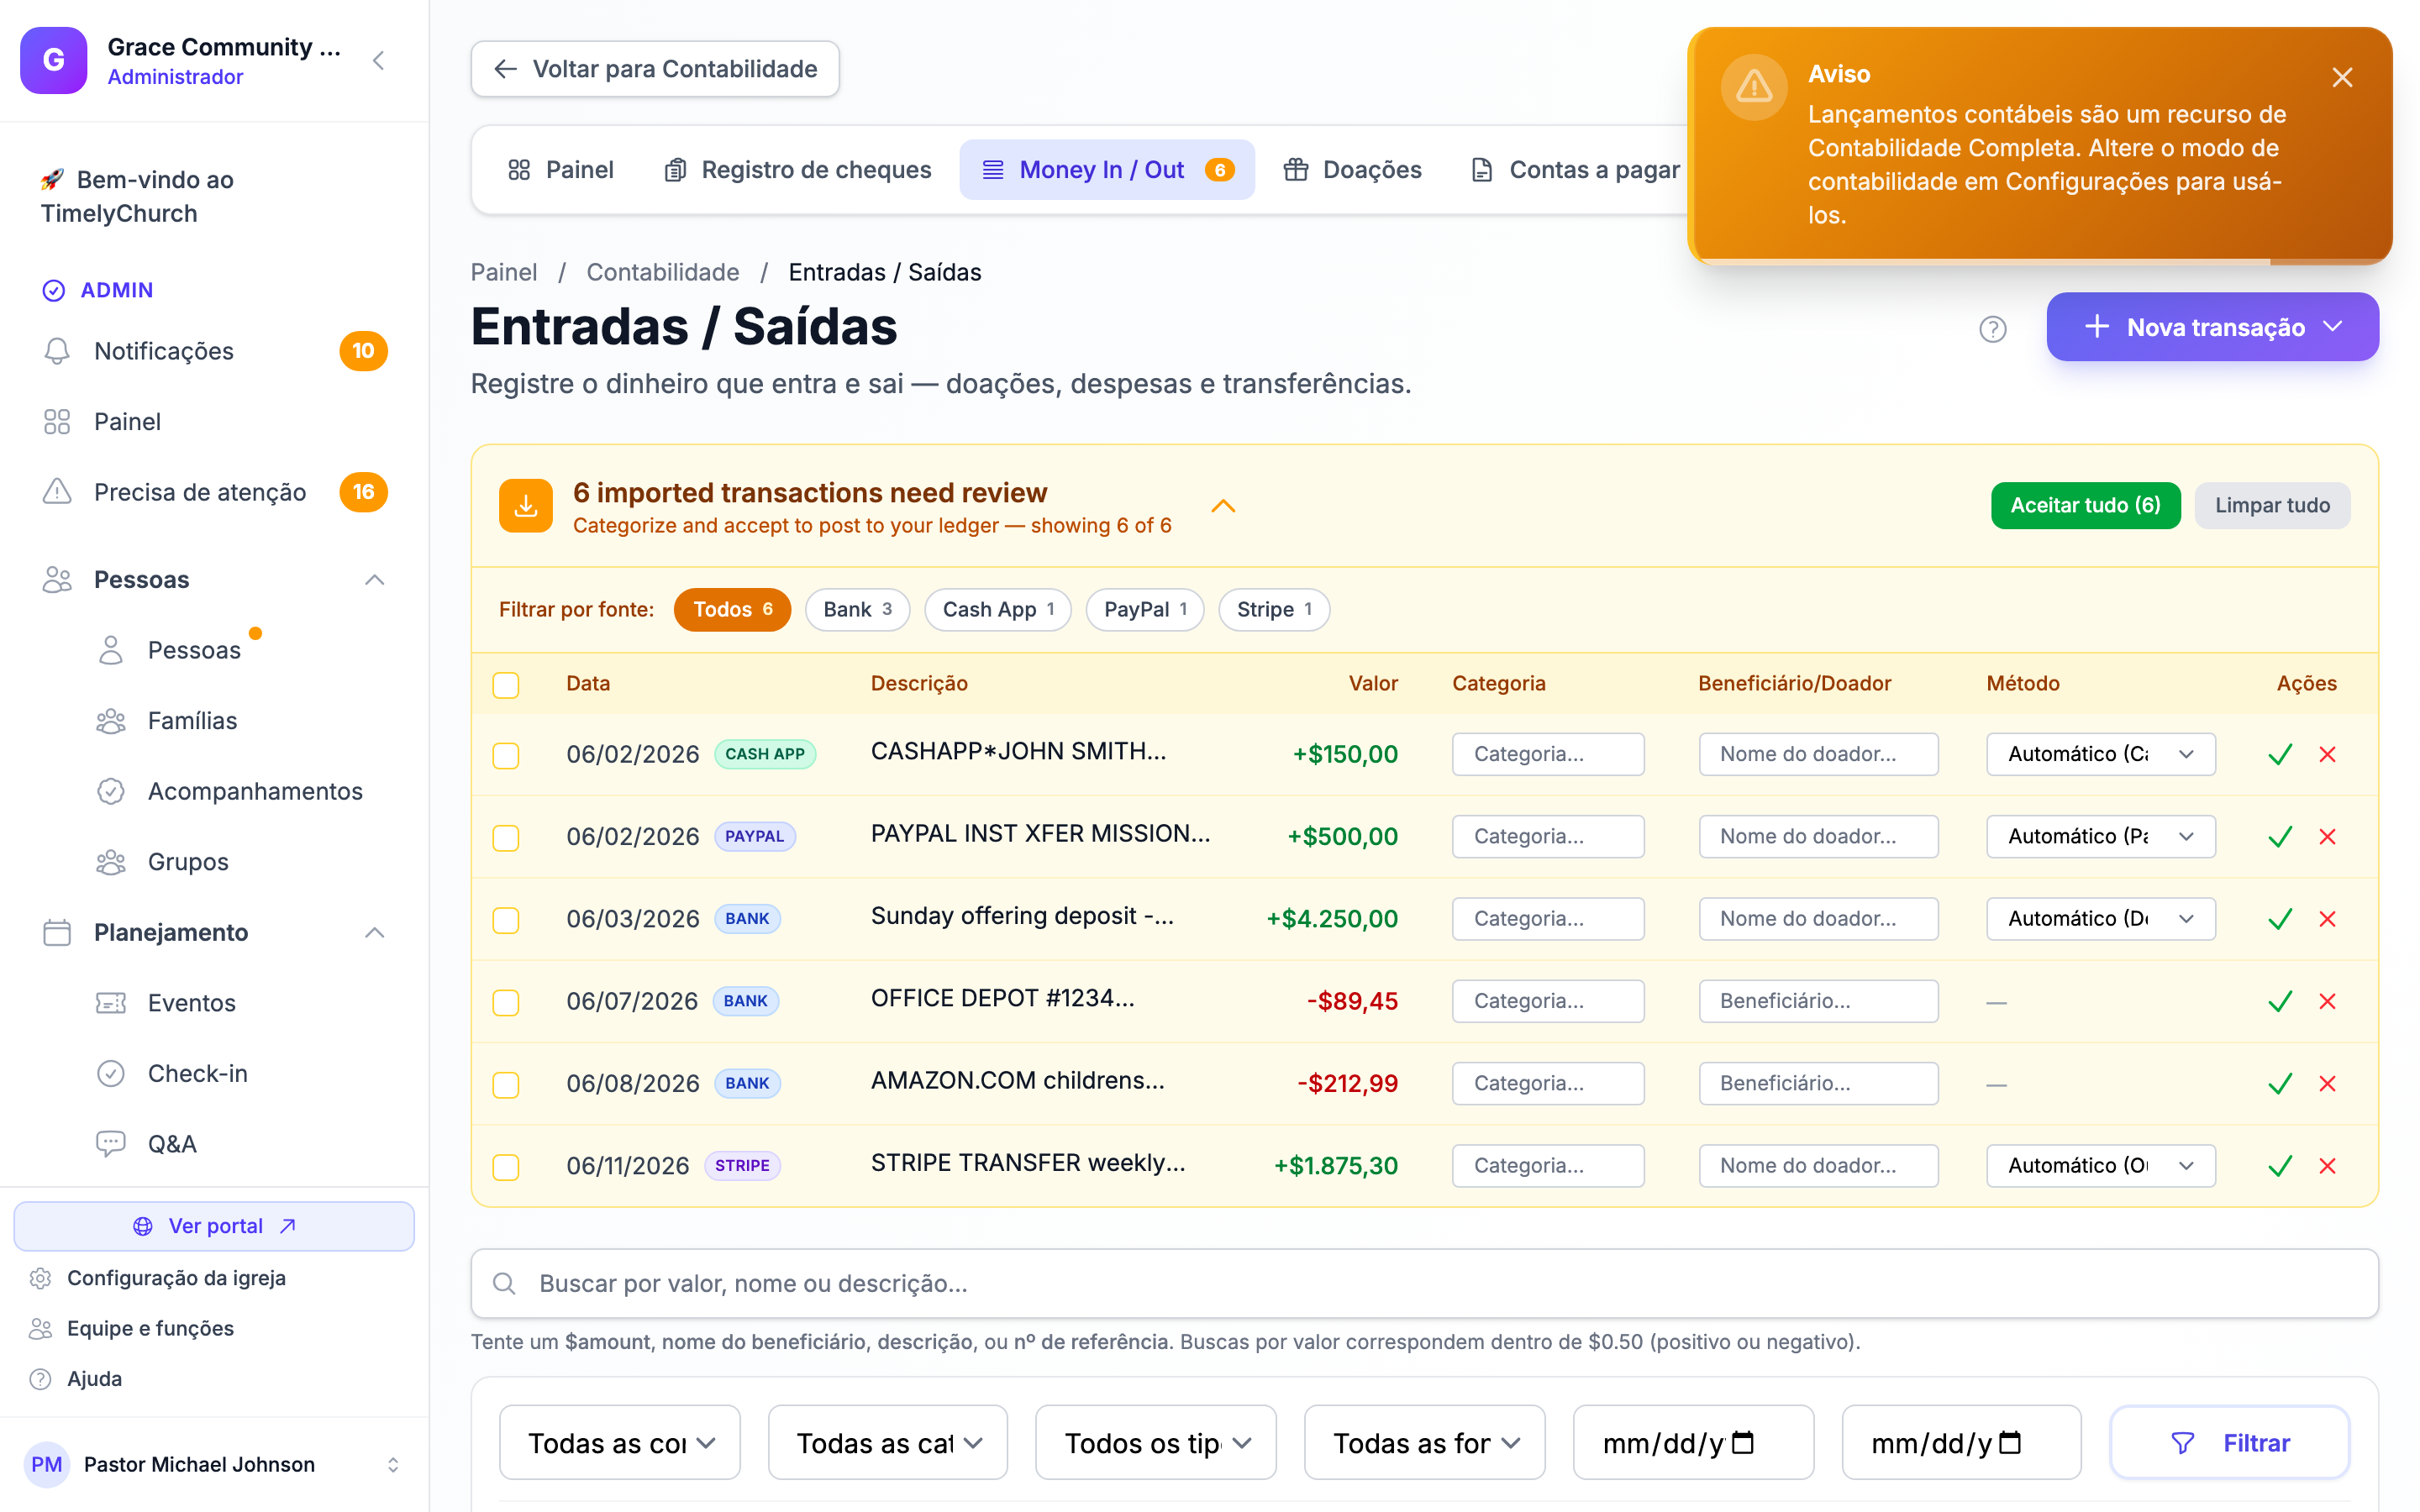This screenshot has height=1512, width=2420.
Task: Go to Contabilidade breadcrumb link
Action: [x=662, y=272]
